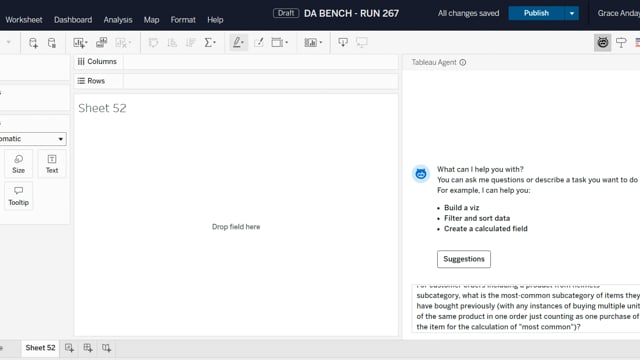Click the Swap Rows and Columns icon
Viewport: 640px width, 360px height.
point(153,42)
